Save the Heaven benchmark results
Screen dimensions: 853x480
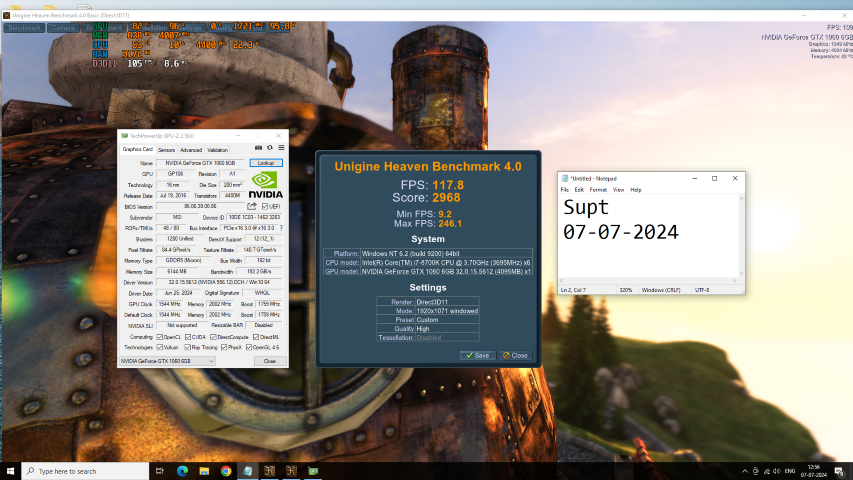478,355
